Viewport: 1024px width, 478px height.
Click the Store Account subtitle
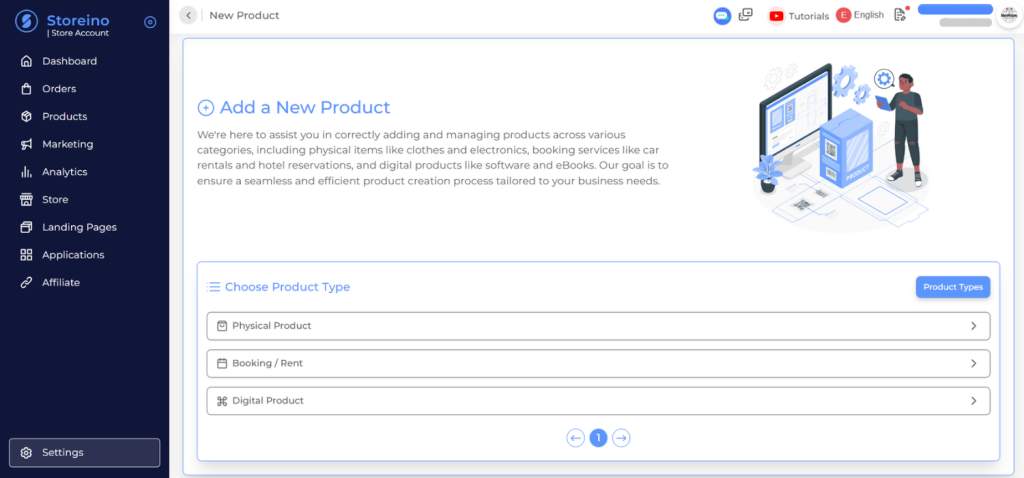tap(78, 33)
